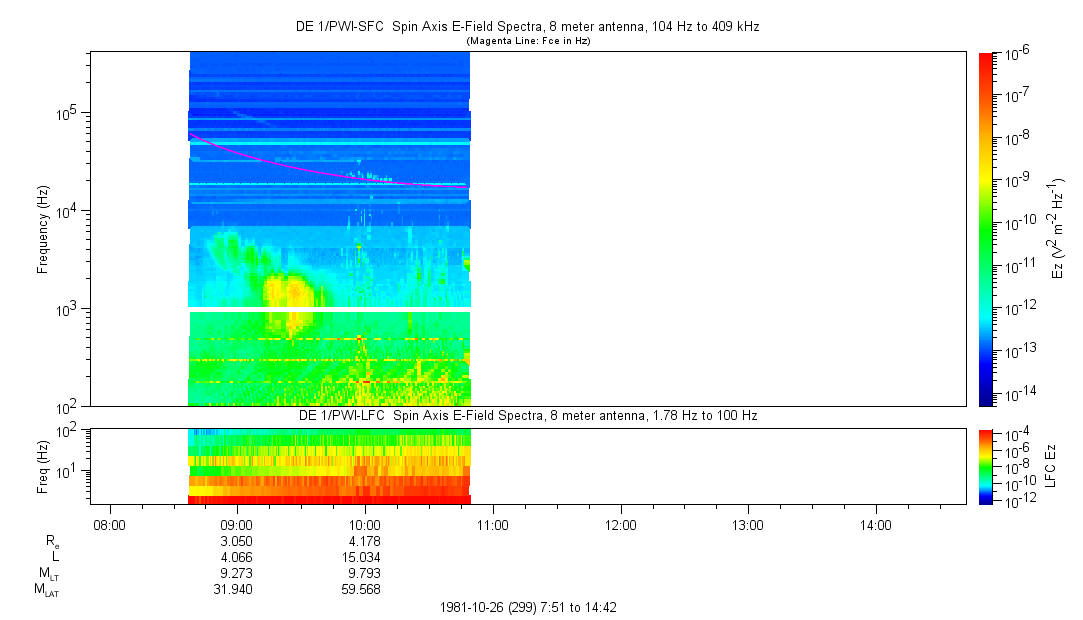Click the upper Ez color scale bar
Viewport: 1083px width, 620px height.
pos(987,229)
